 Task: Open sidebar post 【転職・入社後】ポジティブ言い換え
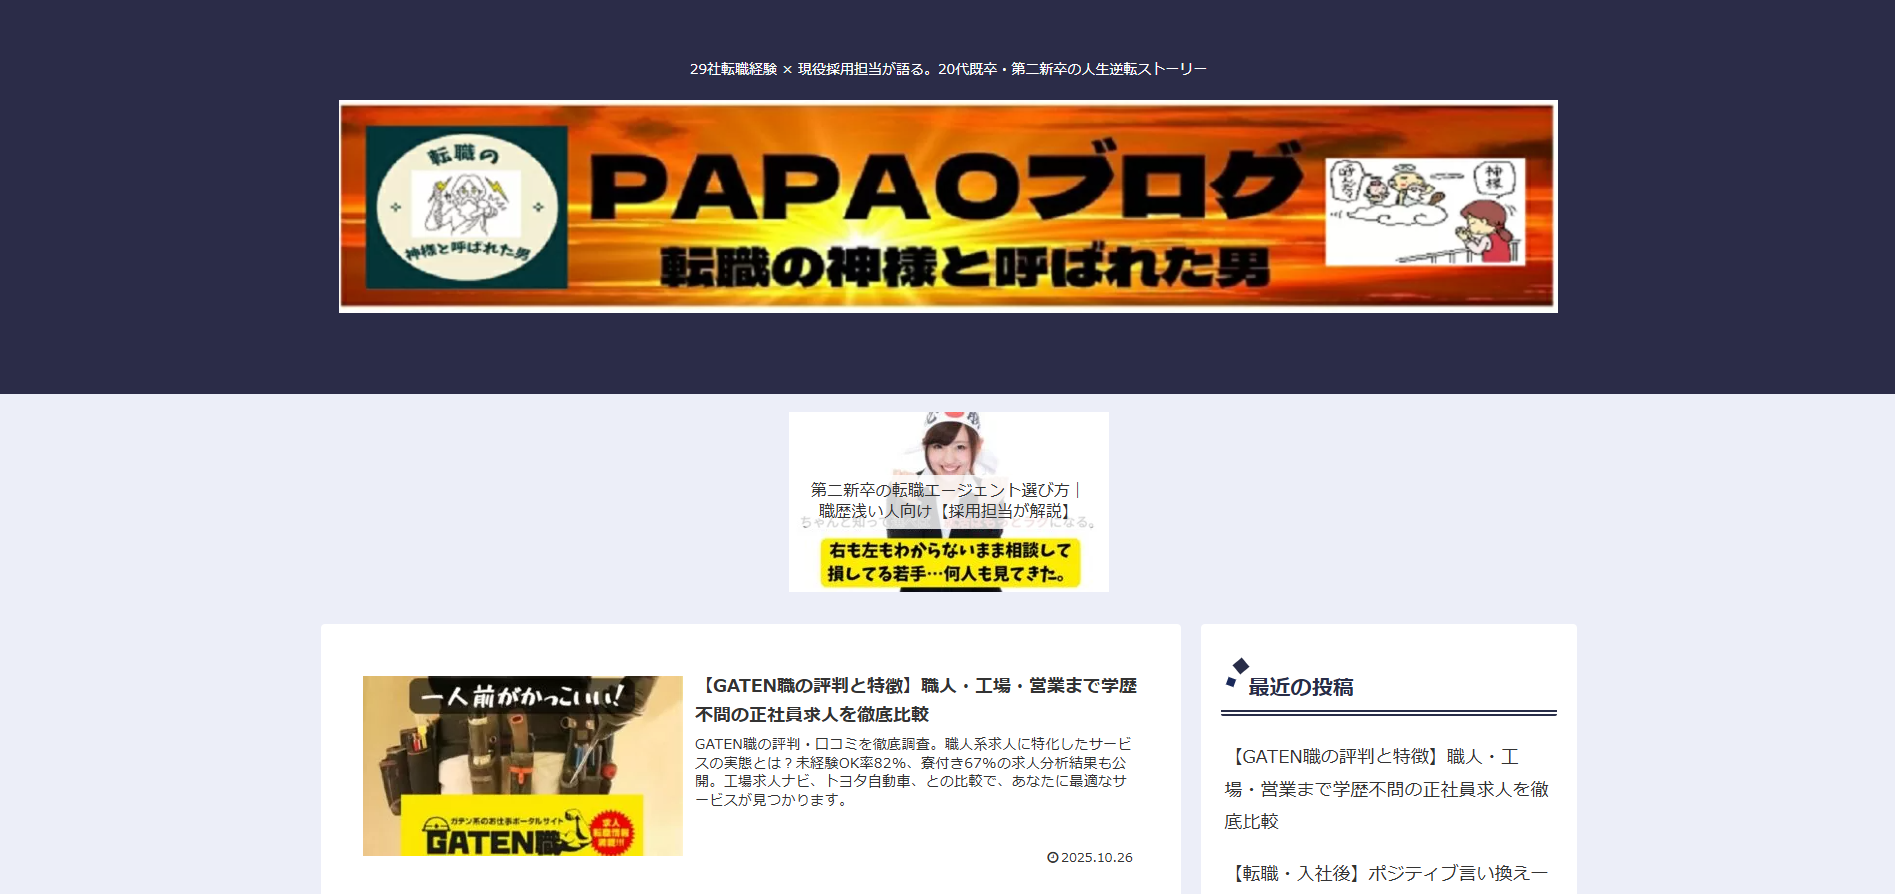coord(1388,874)
